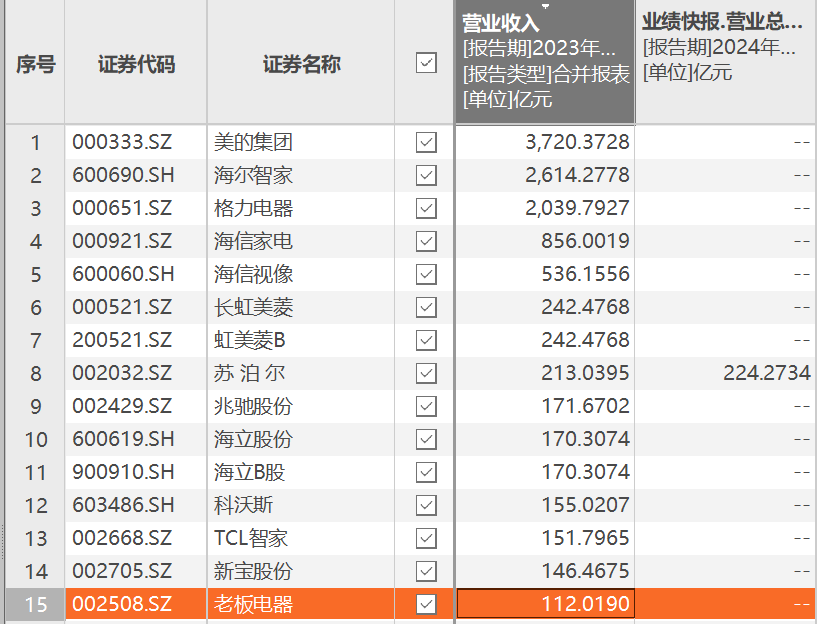Select the highlighted revenue cell 112.0190

click(545, 604)
